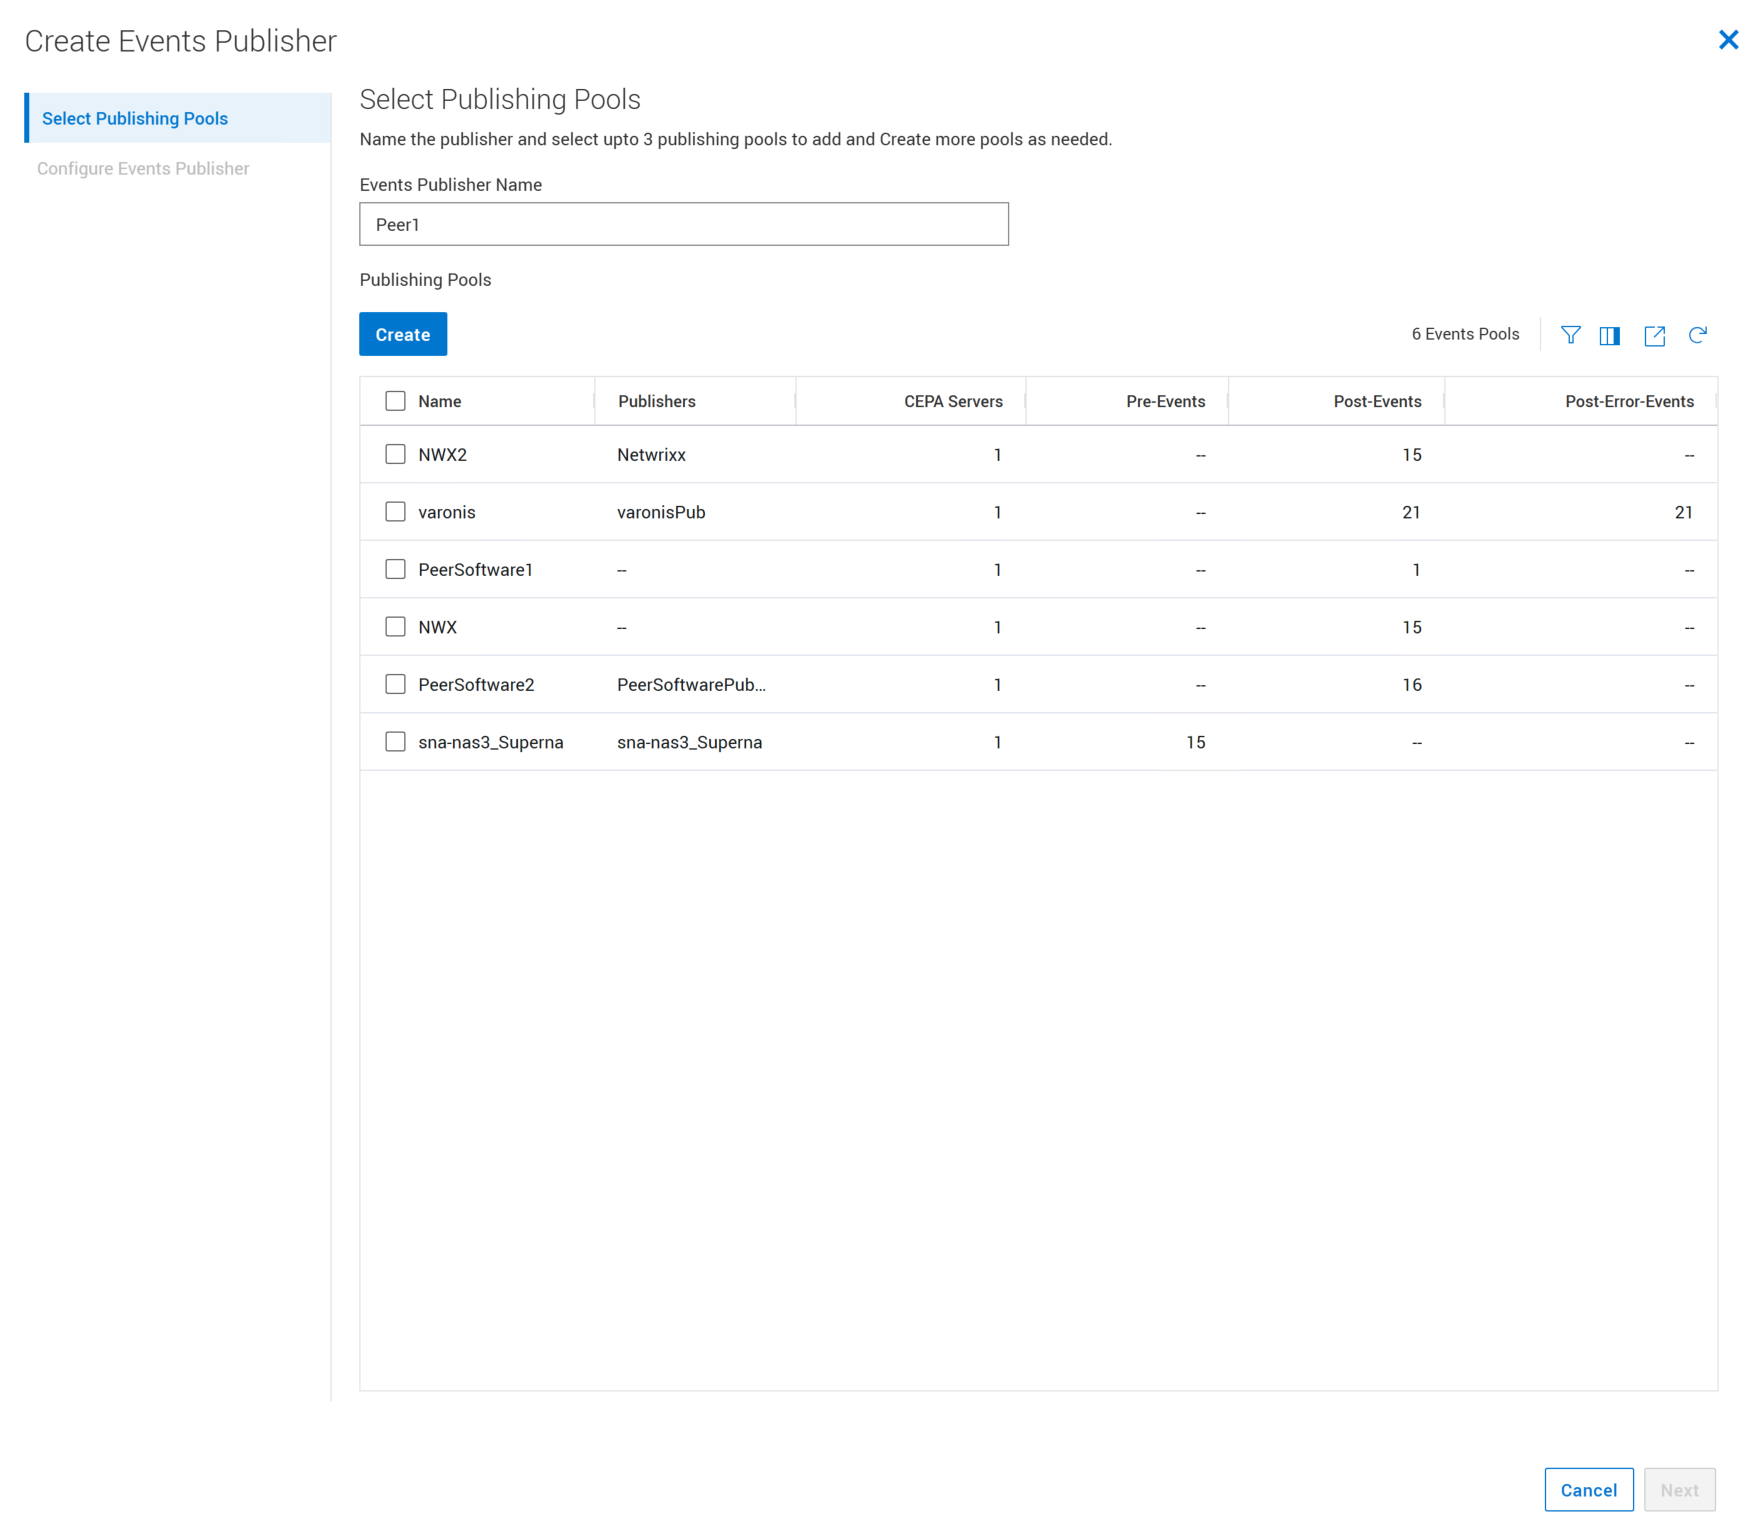Click the Next button

[x=1679, y=1490]
